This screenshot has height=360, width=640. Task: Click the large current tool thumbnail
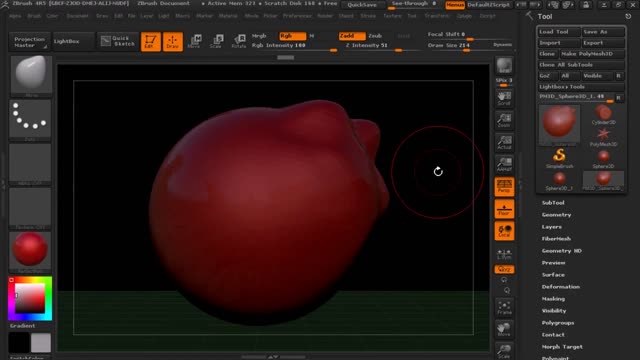[x=559, y=125]
